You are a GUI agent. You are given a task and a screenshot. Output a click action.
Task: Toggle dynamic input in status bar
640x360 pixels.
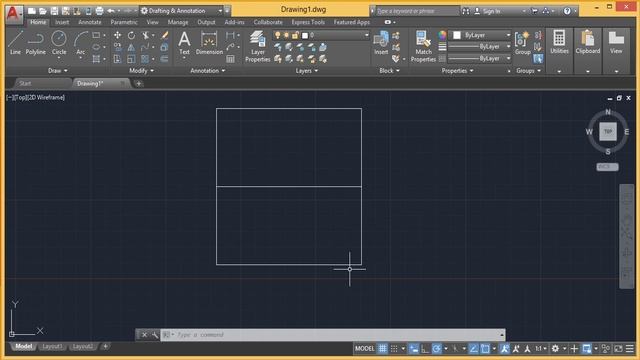point(413,349)
